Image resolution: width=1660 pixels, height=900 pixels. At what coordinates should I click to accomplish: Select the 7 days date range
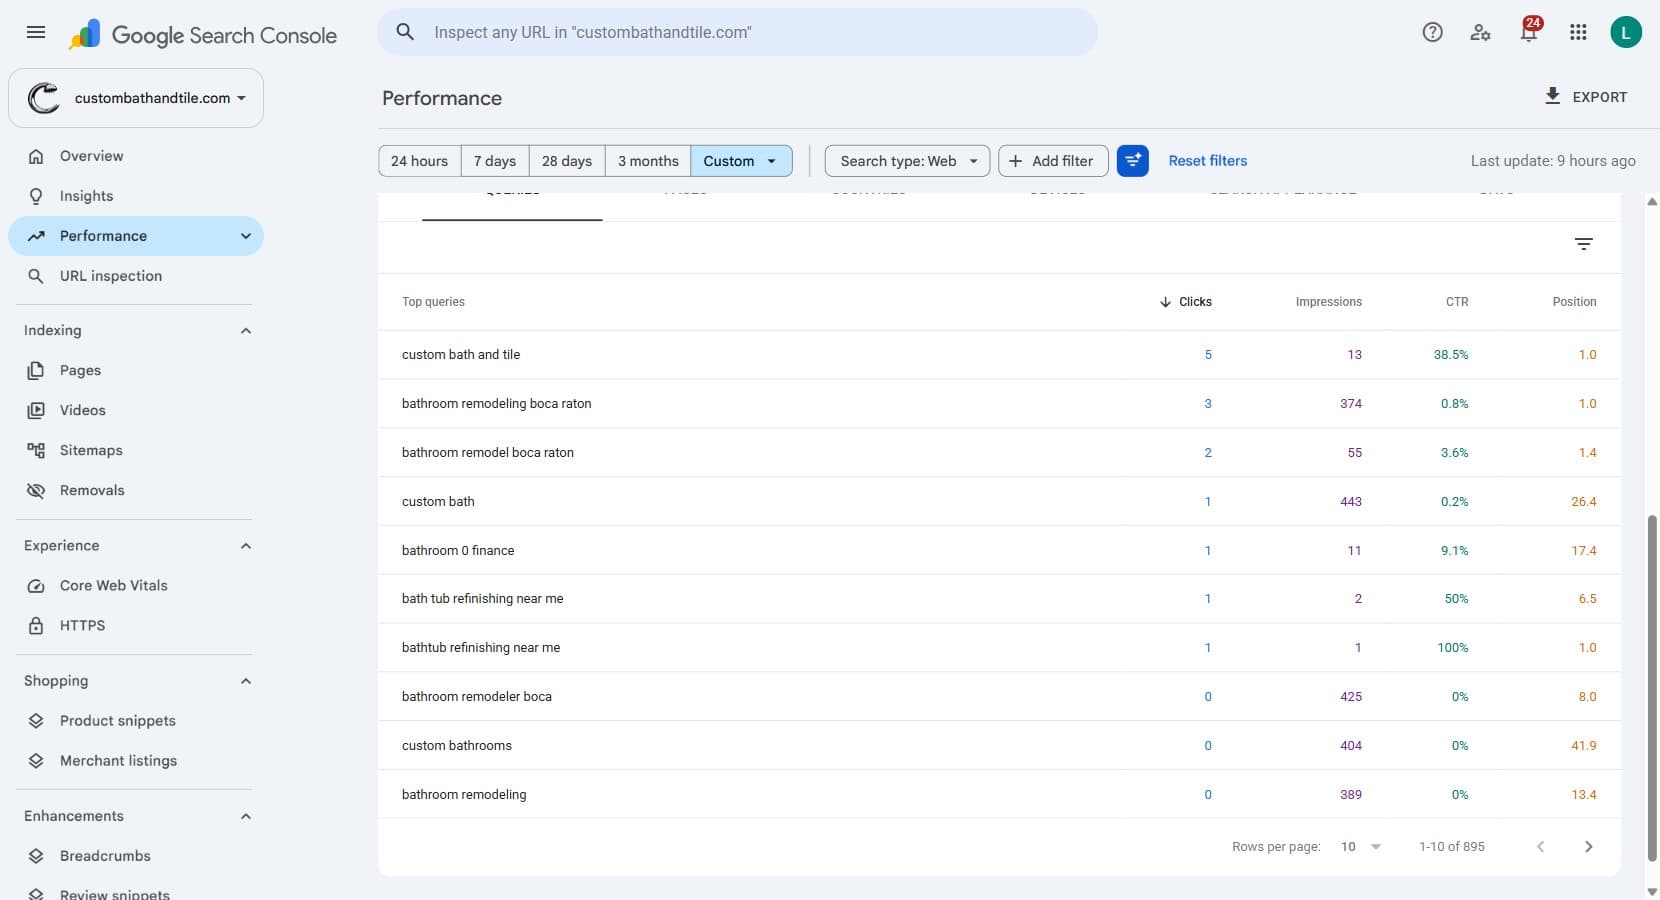pos(495,161)
